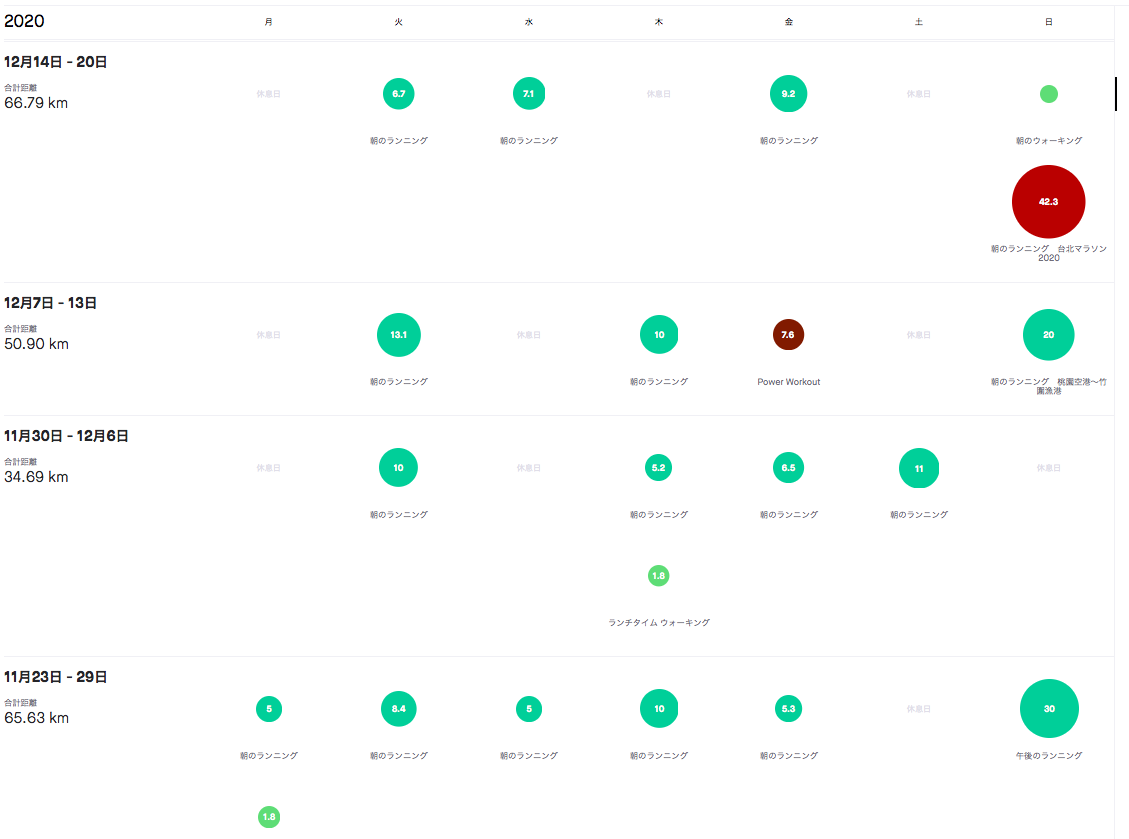This screenshot has width=1129, height=839.
Task: Click the 桃園空港〜竹圍漁港 run title
Action: pos(1080,383)
